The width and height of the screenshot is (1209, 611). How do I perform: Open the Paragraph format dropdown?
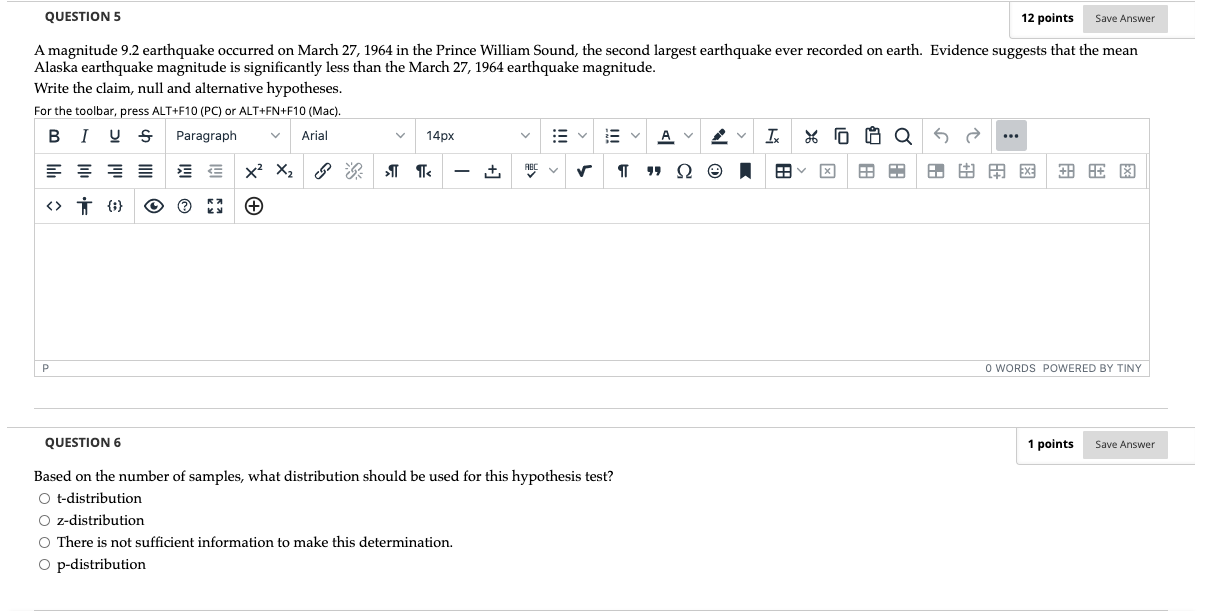[x=227, y=136]
